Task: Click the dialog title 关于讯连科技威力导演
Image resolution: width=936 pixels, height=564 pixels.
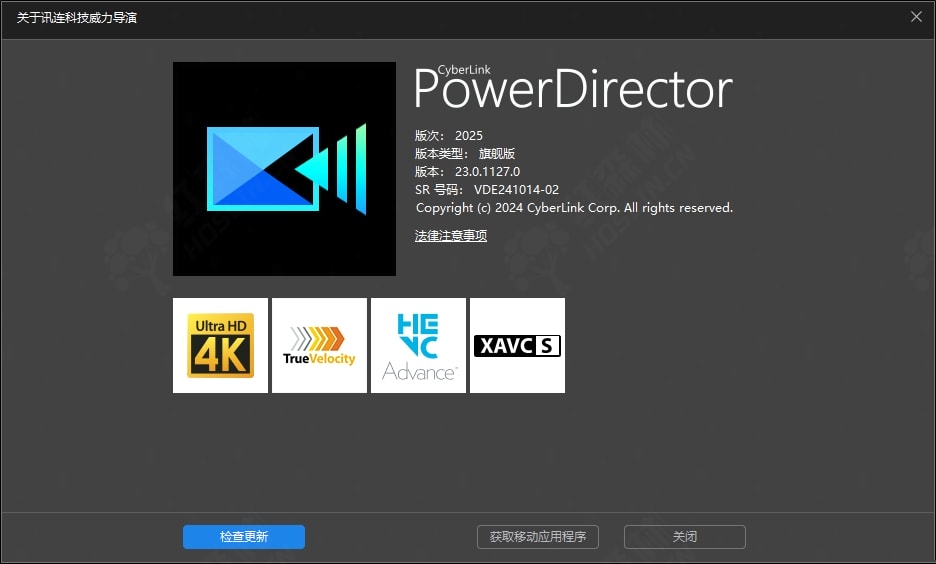Action: pos(77,18)
